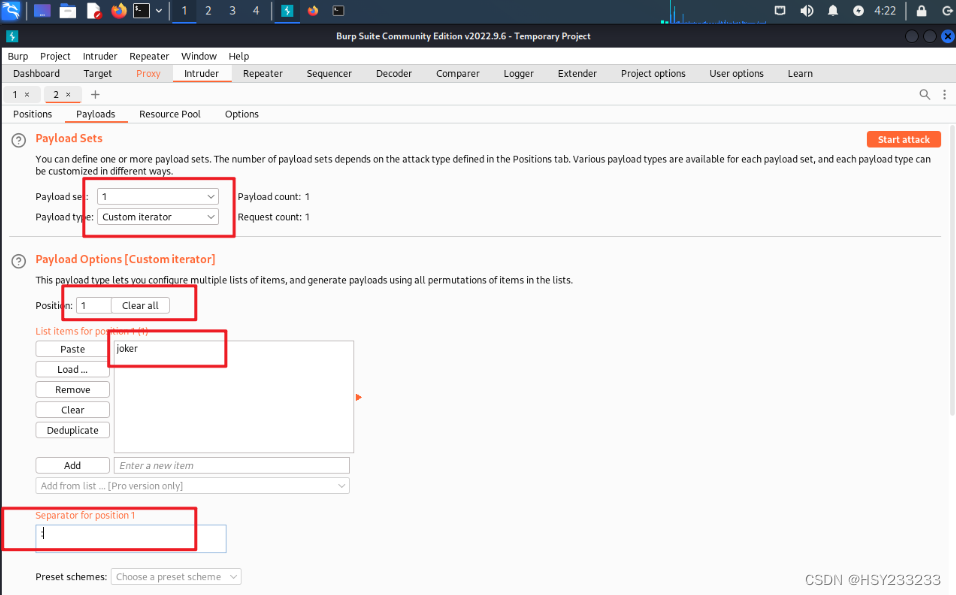Viewport: 956px width, 595px height.
Task: Close Intruder attack tab 2
Action: [x=68, y=94]
